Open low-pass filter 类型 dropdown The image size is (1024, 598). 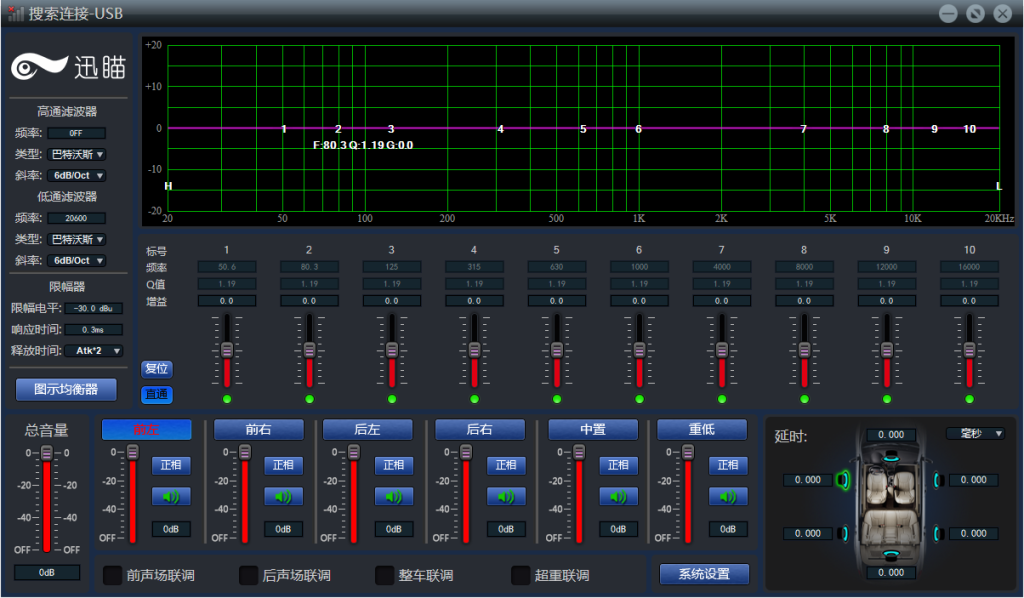click(x=76, y=240)
